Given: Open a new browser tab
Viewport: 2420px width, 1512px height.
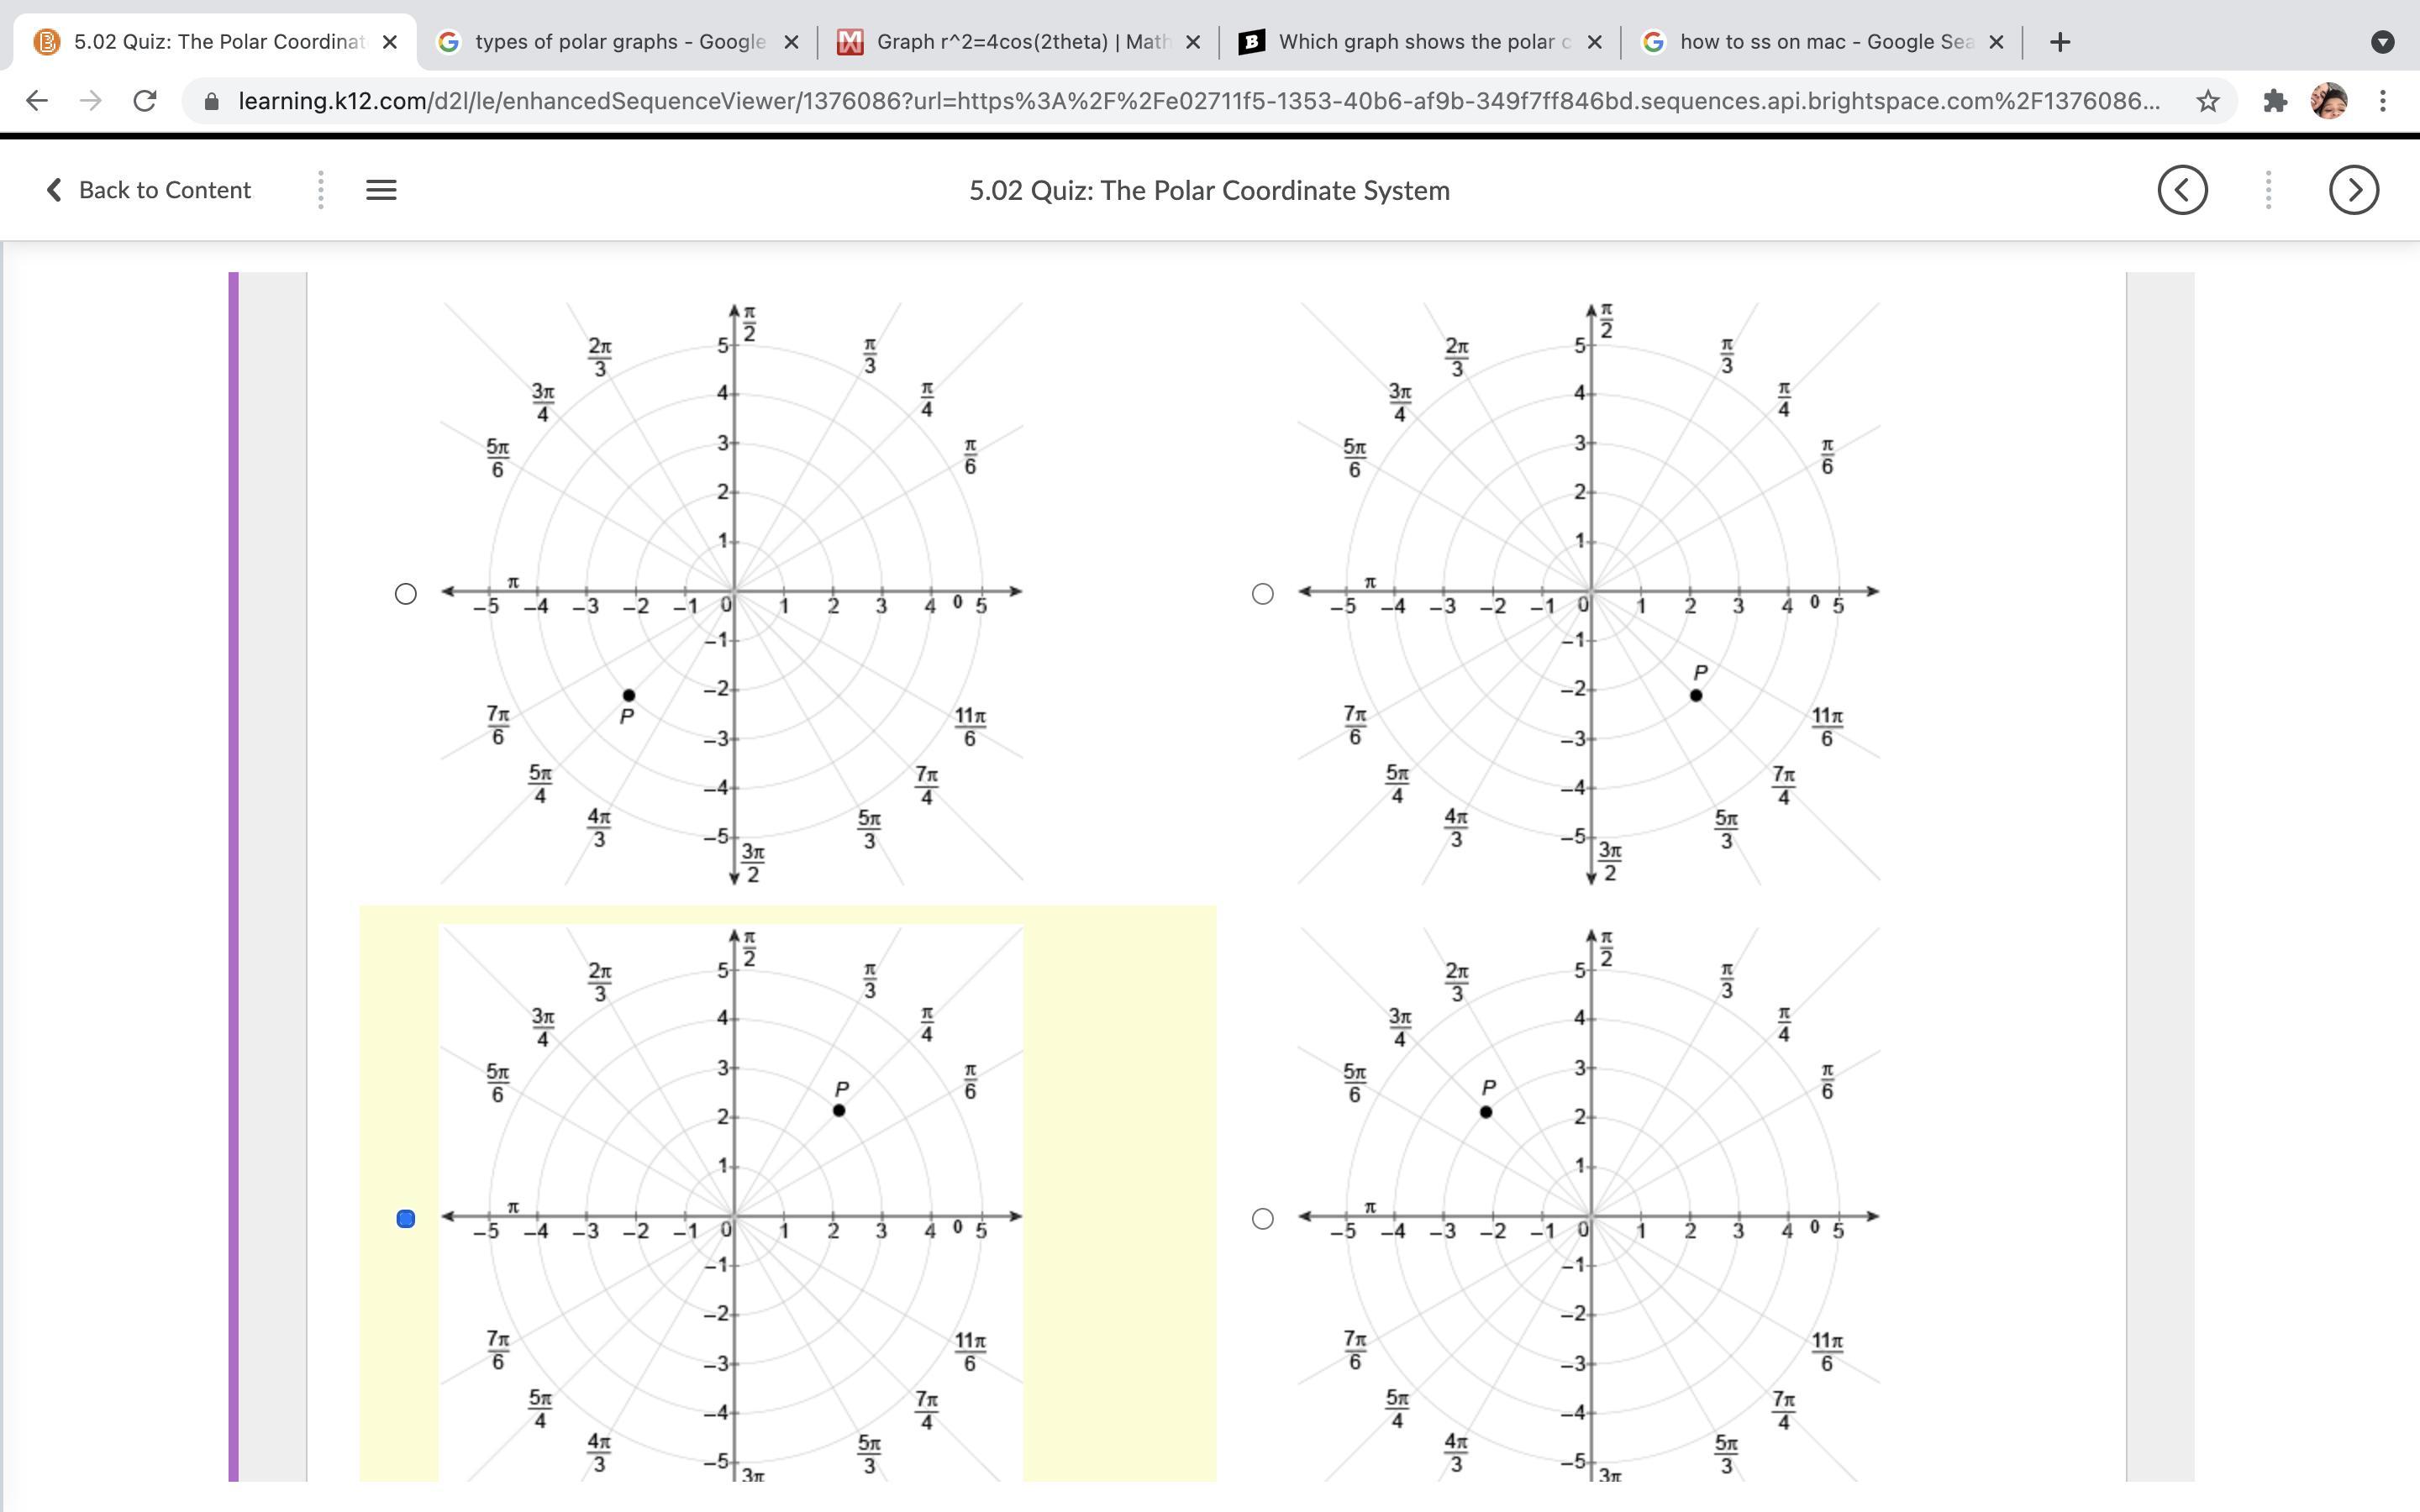Looking at the screenshot, I should pyautogui.click(x=2059, y=42).
